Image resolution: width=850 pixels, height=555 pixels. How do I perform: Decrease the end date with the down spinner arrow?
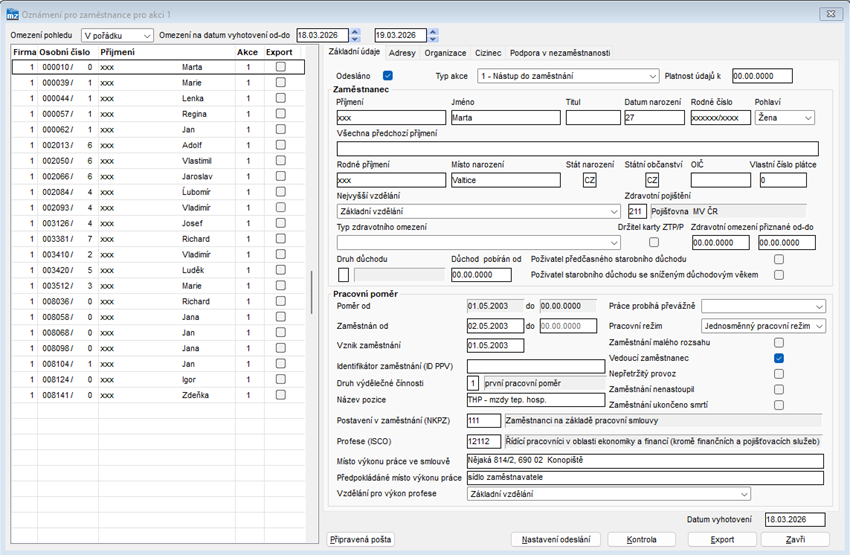[433, 39]
